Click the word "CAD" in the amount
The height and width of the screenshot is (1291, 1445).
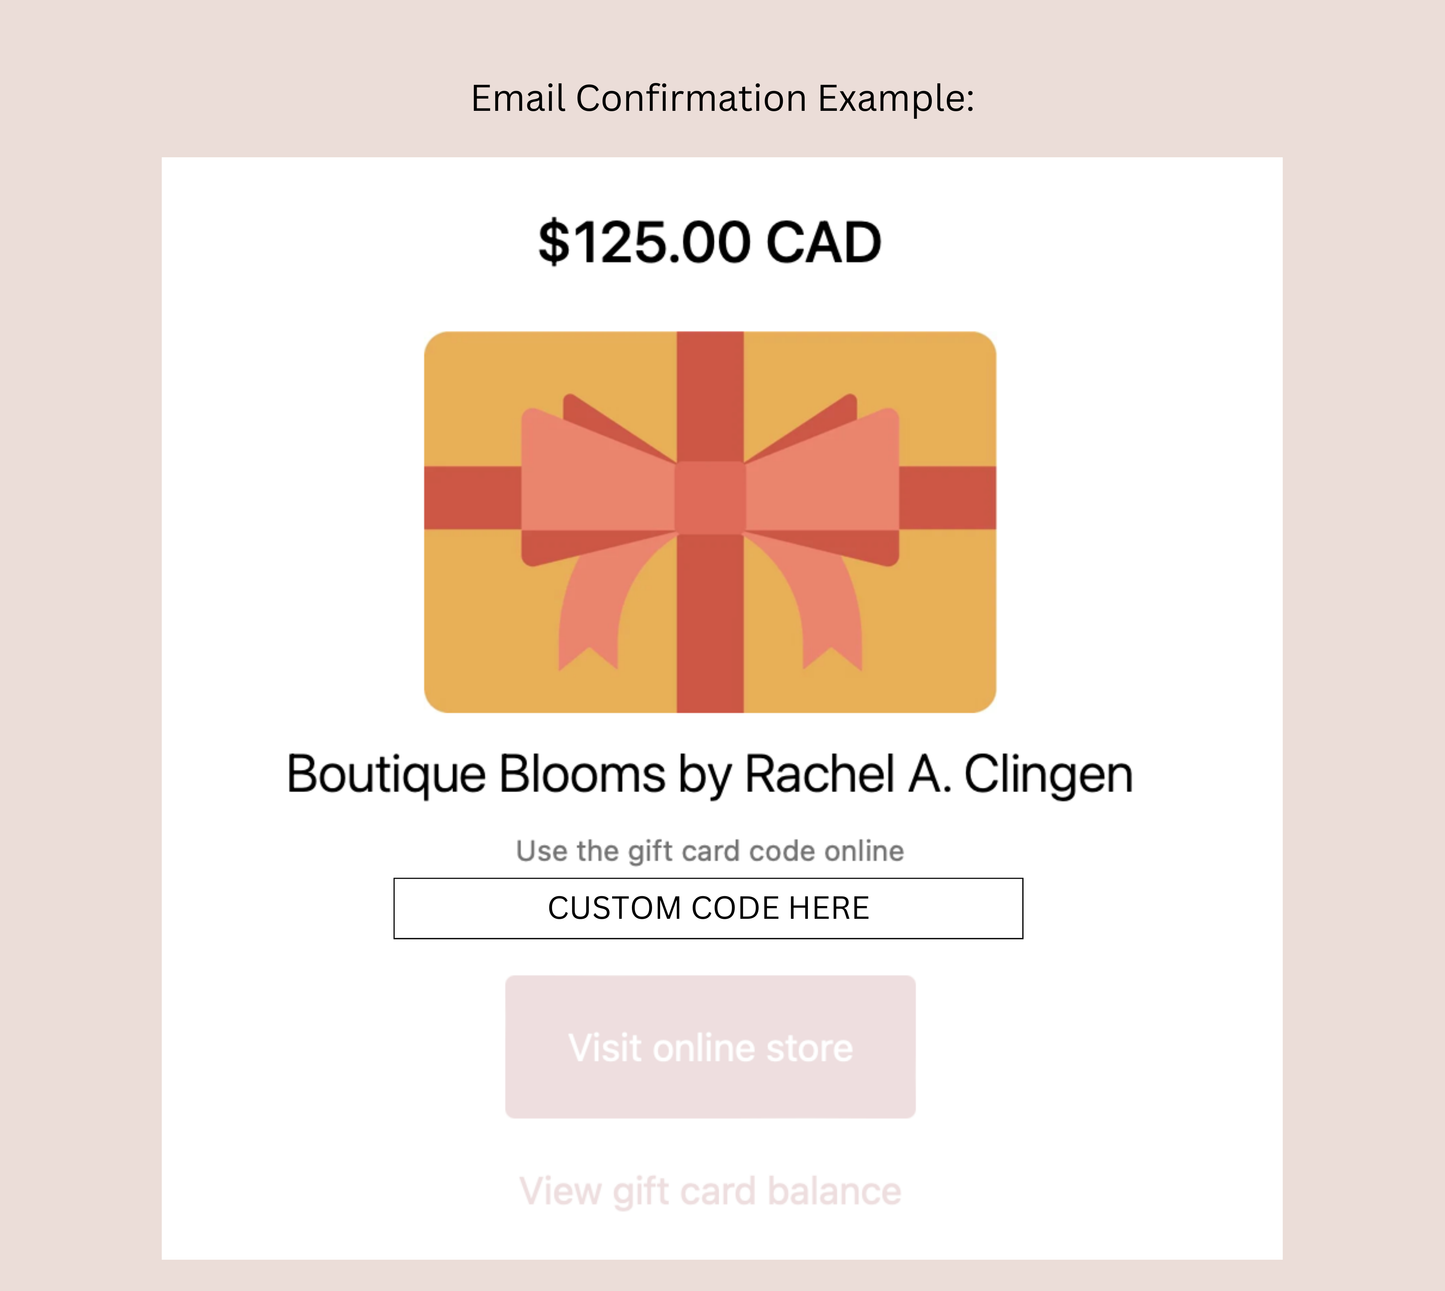[x=824, y=243]
